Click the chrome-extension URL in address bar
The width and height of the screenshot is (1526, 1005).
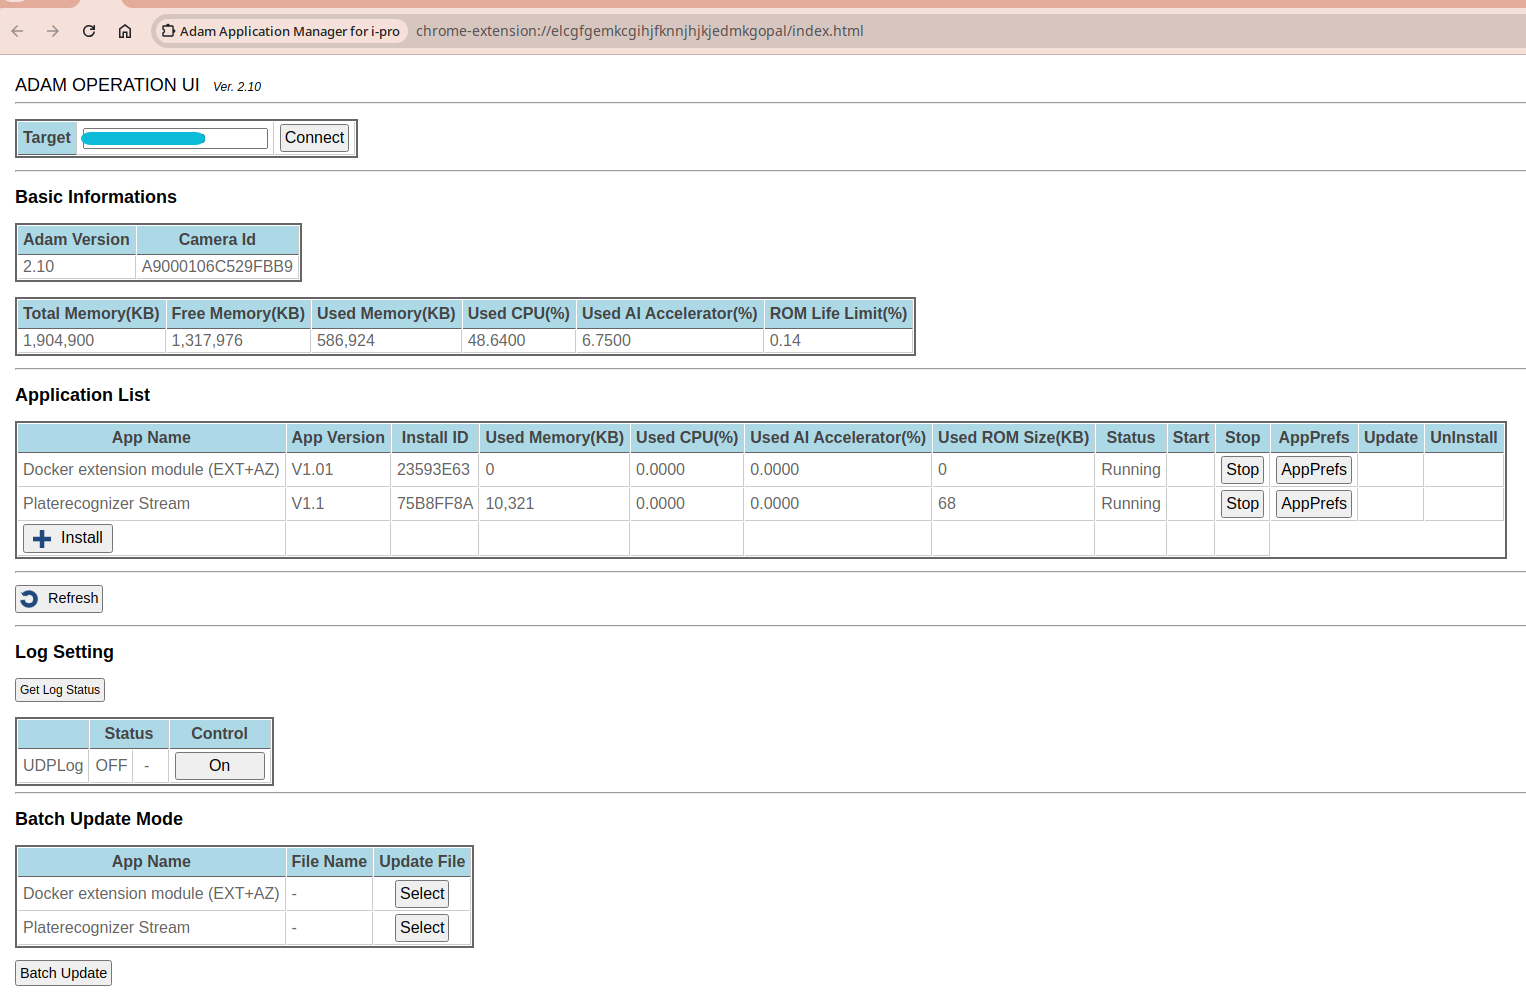tap(640, 31)
